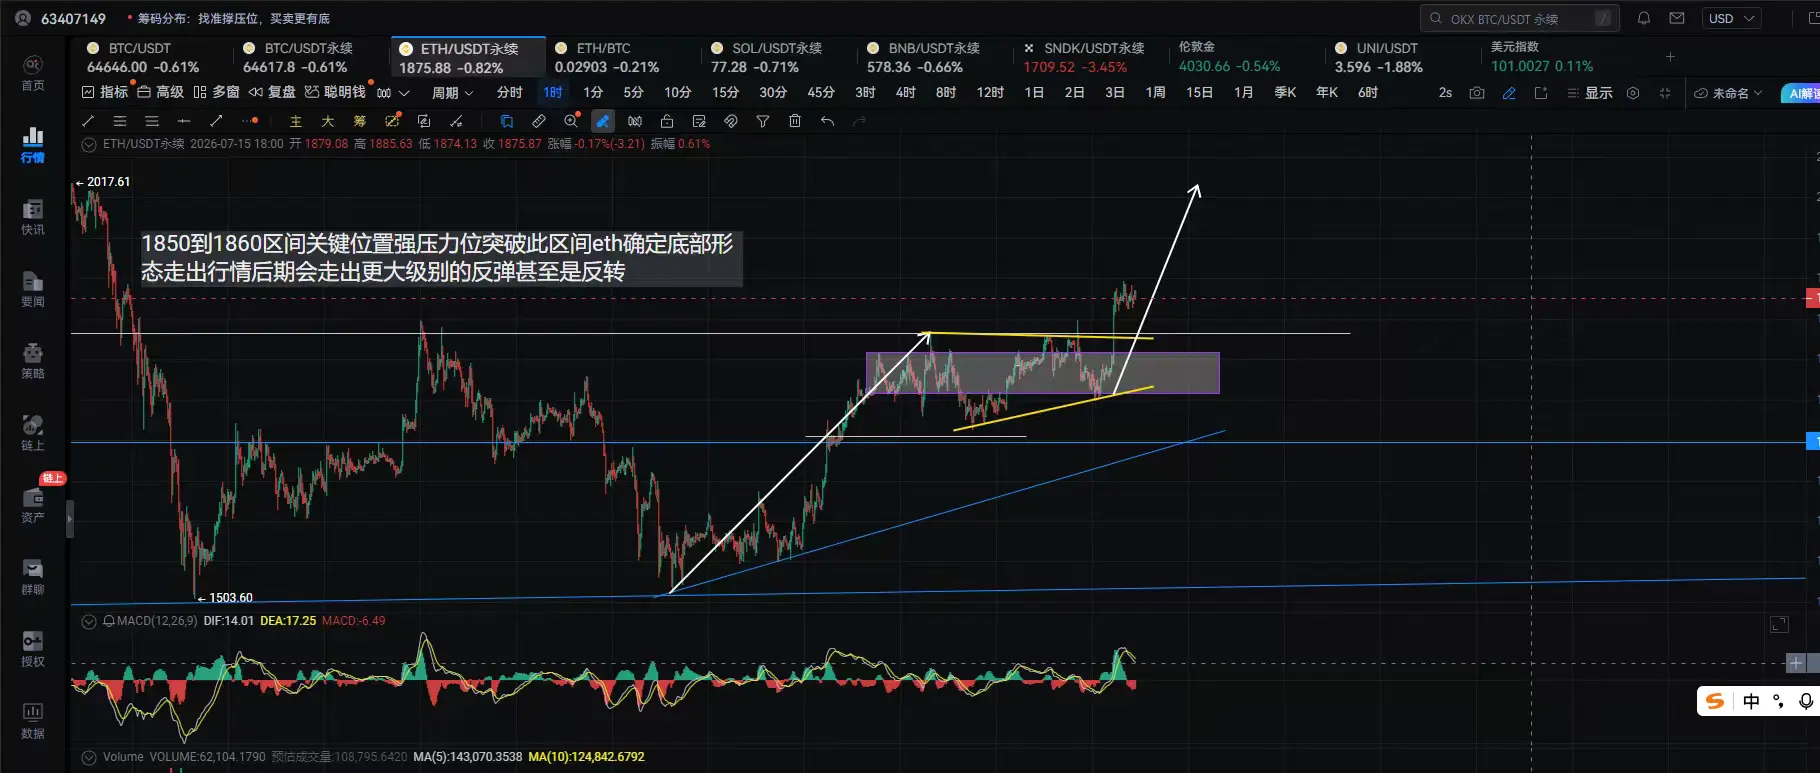
Task: Click the magnifier zoom tool icon
Action: click(x=571, y=121)
